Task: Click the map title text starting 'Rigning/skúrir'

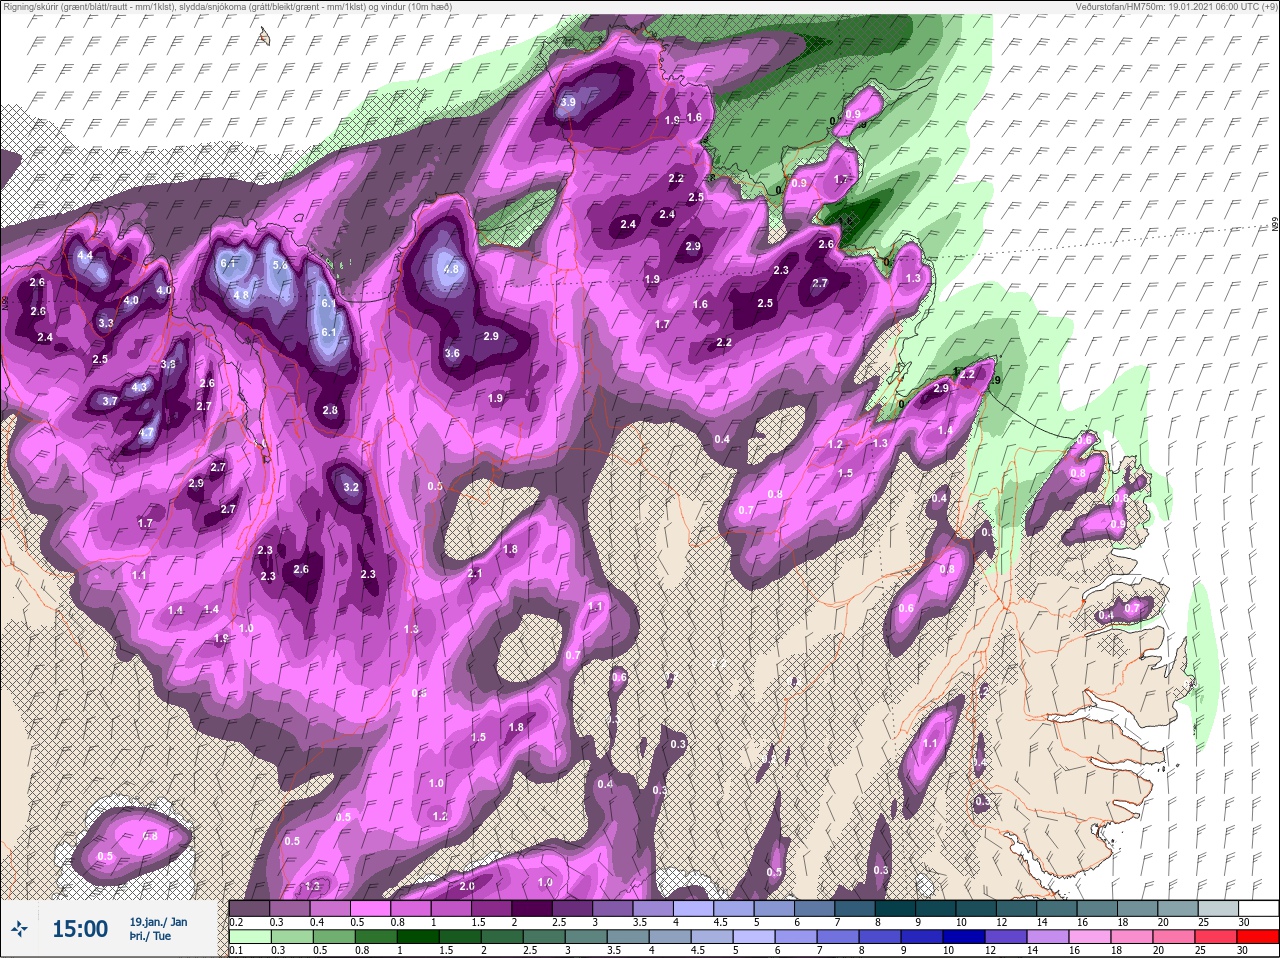Action: tap(227, 6)
